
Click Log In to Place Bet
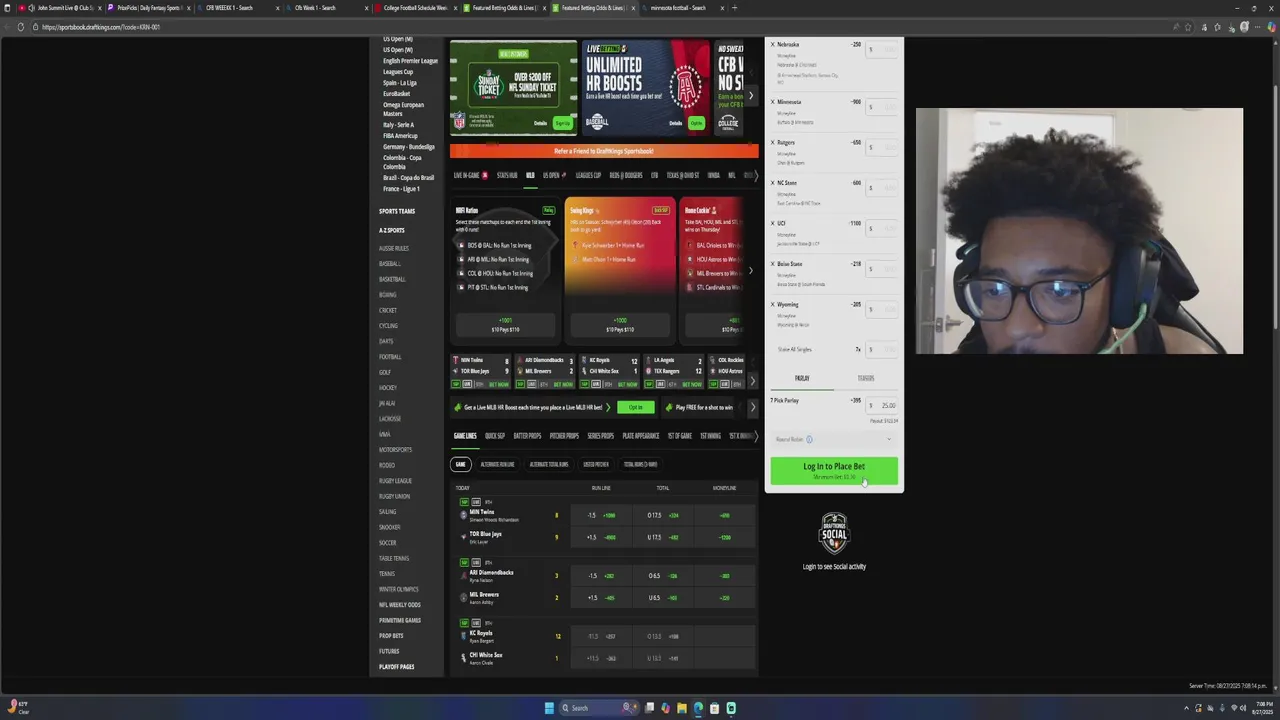pyautogui.click(x=834, y=470)
